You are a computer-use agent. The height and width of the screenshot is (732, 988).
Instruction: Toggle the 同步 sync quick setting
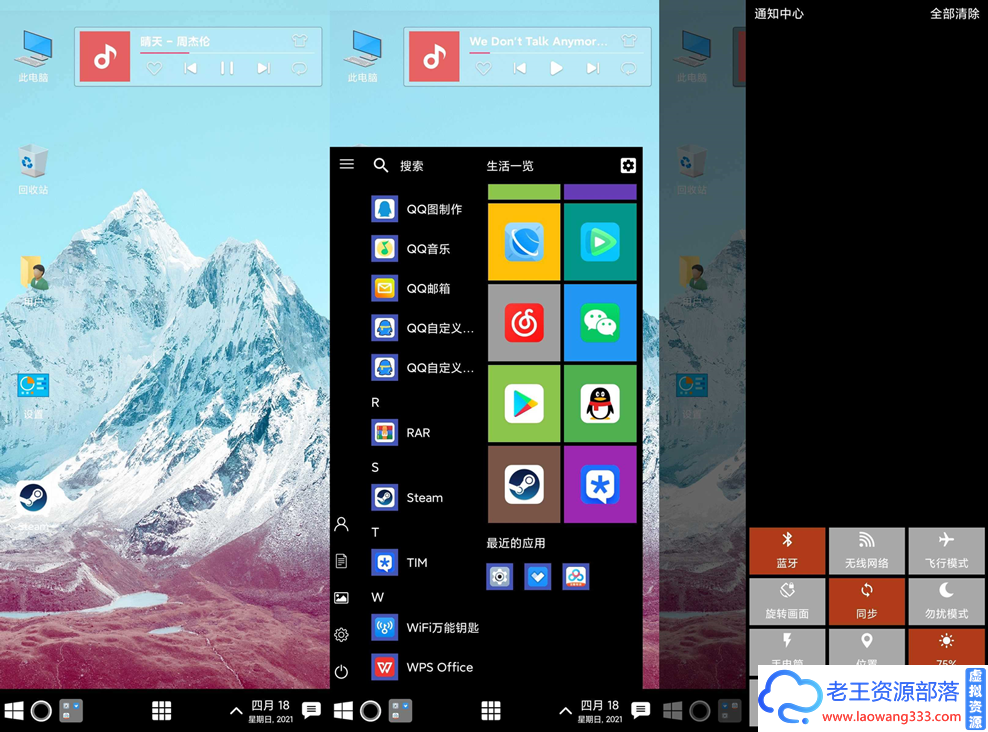pos(866,601)
